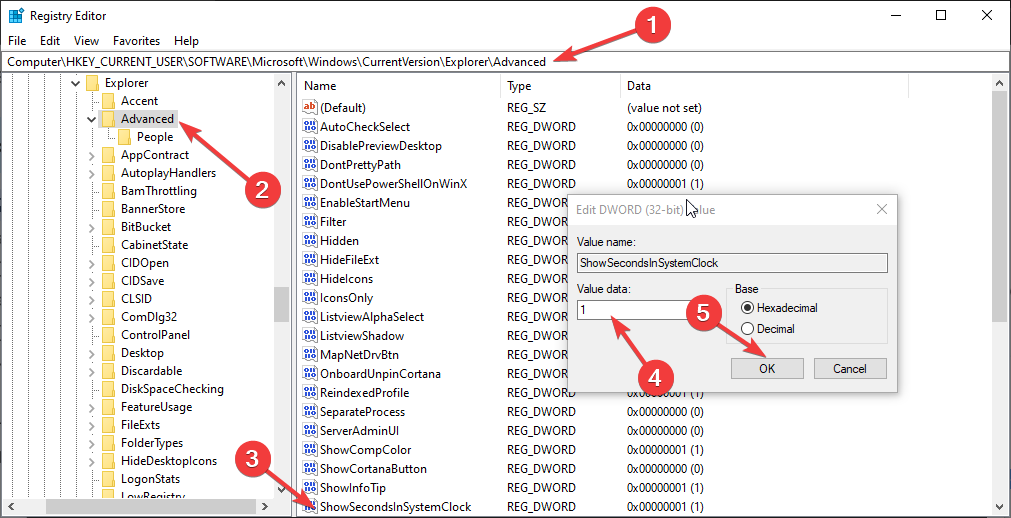Collapse the Advanced tree node
1011x518 pixels.
coord(92,119)
